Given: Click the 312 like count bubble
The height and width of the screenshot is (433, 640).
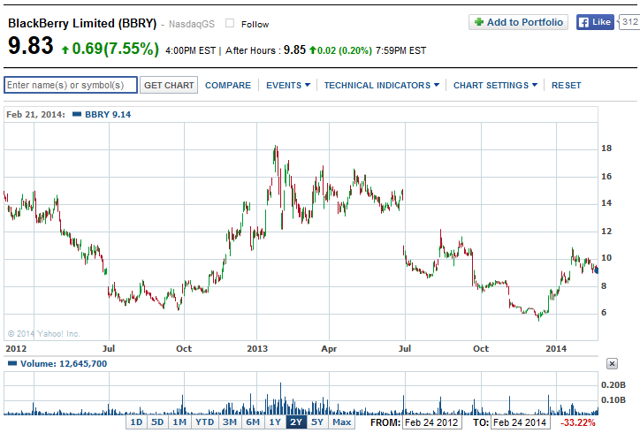Looking at the screenshot, I should click(629, 22).
